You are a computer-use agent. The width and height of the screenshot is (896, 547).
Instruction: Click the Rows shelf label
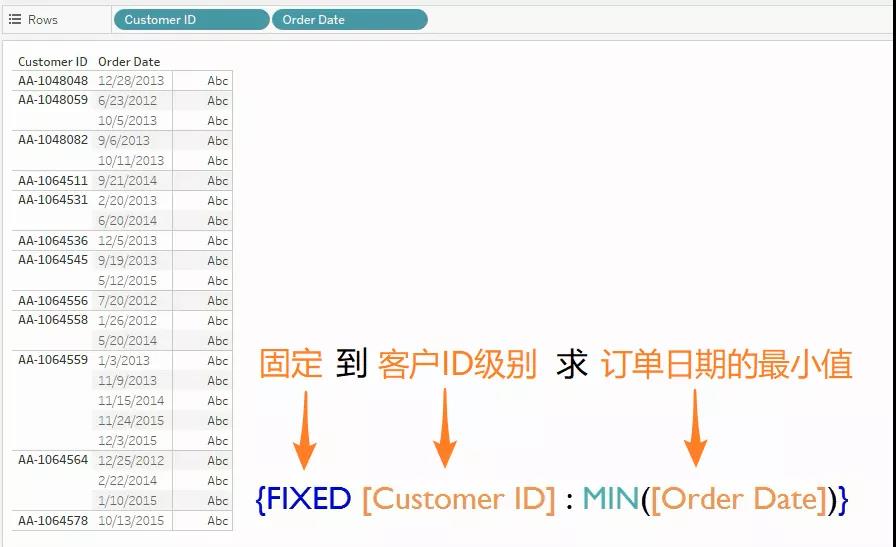click(43, 19)
